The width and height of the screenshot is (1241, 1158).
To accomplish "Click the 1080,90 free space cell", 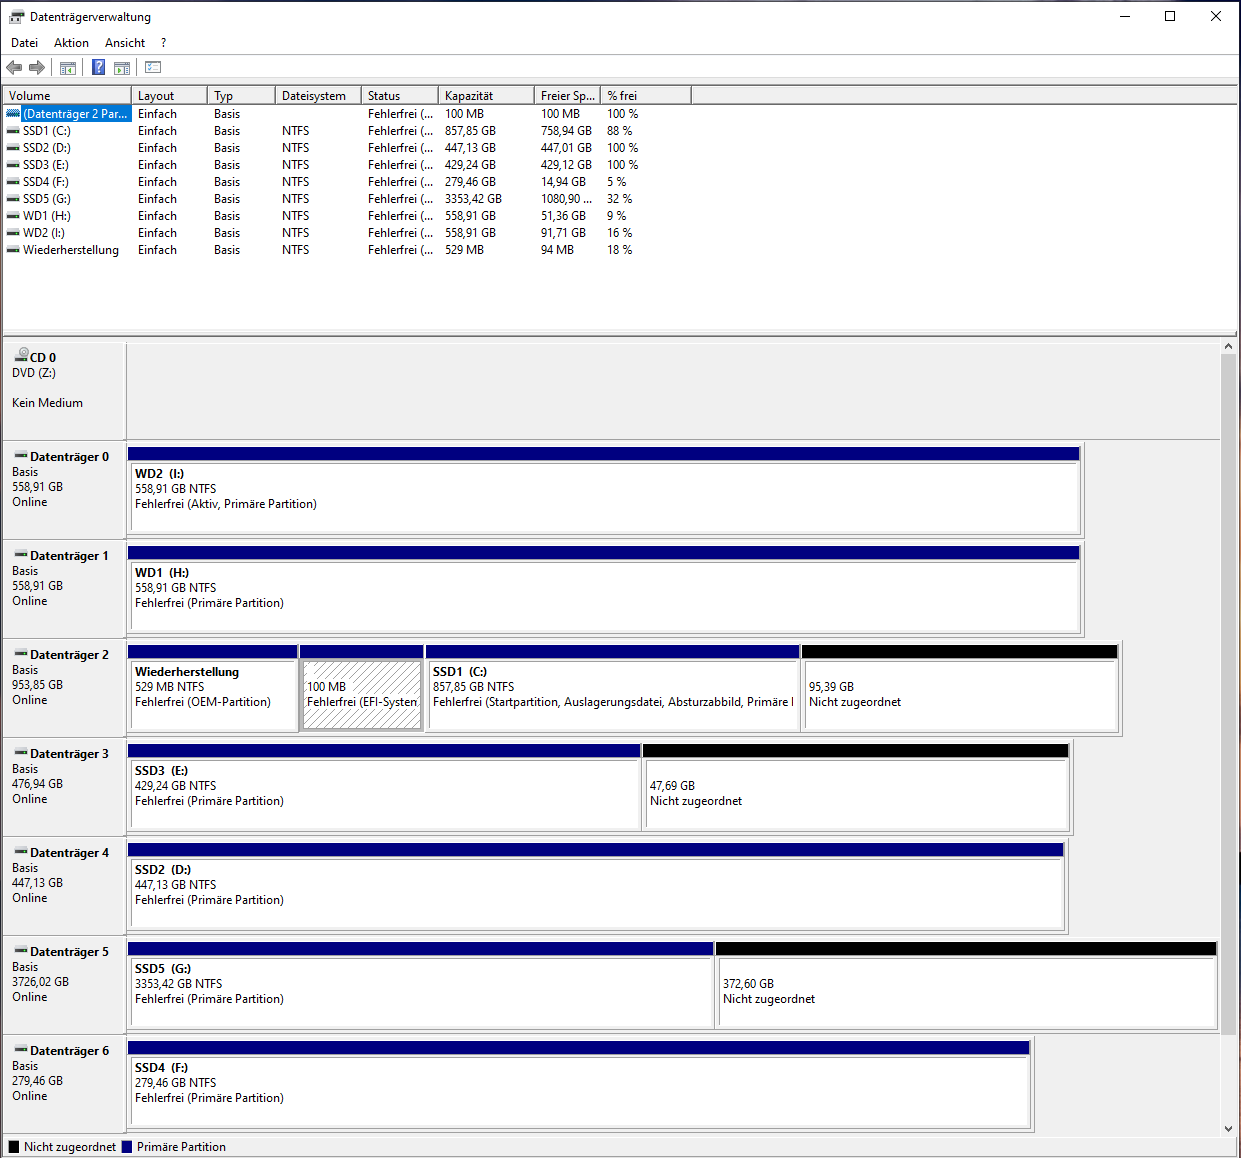I will pos(566,199).
